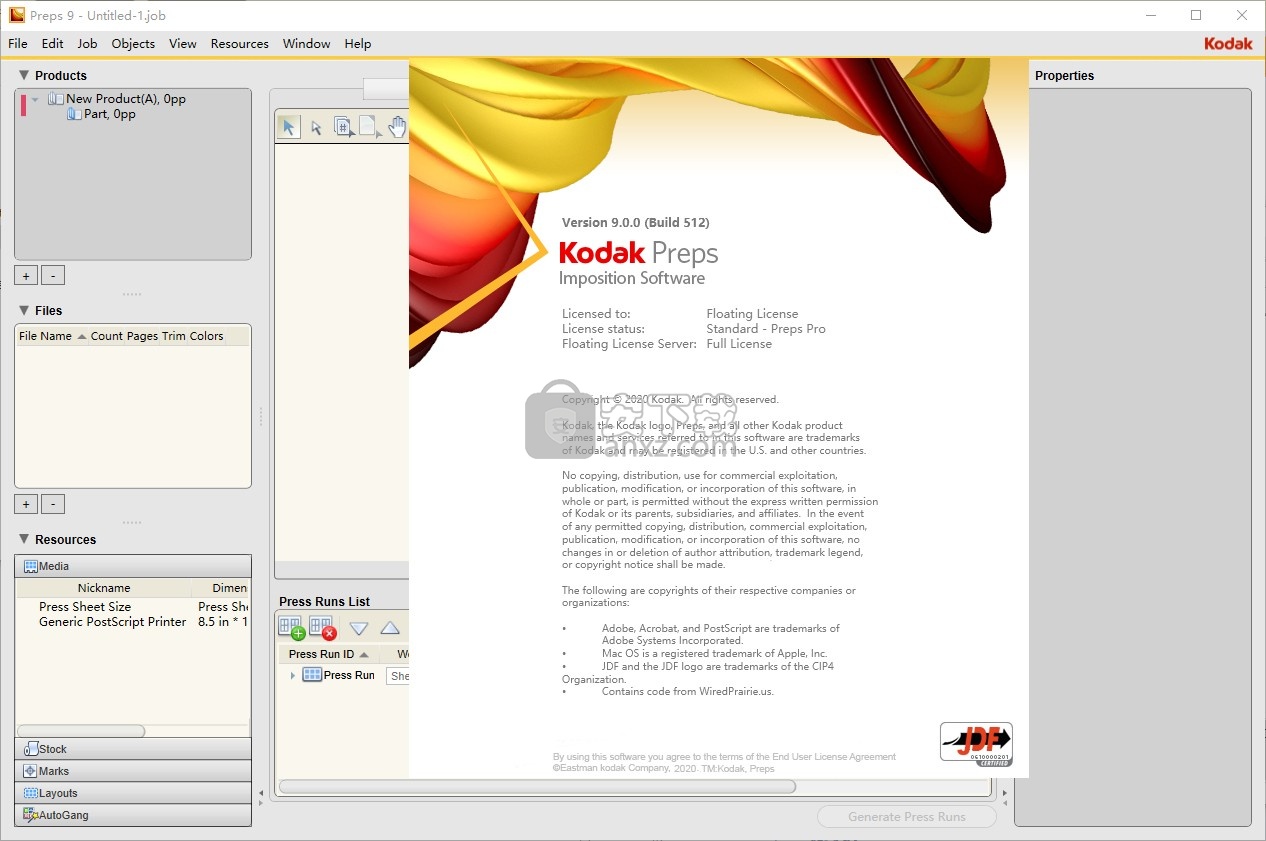Click the Pages column header in Files

(x=142, y=336)
